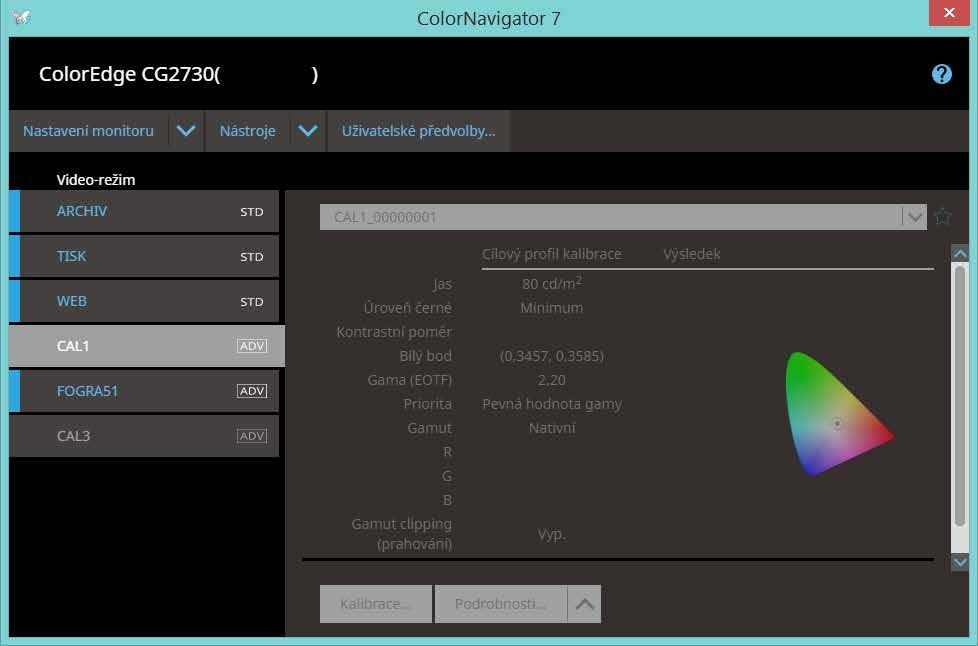The height and width of the screenshot is (646, 978).
Task: Click the ADV badge on the CAL3 row
Action: (x=252, y=436)
